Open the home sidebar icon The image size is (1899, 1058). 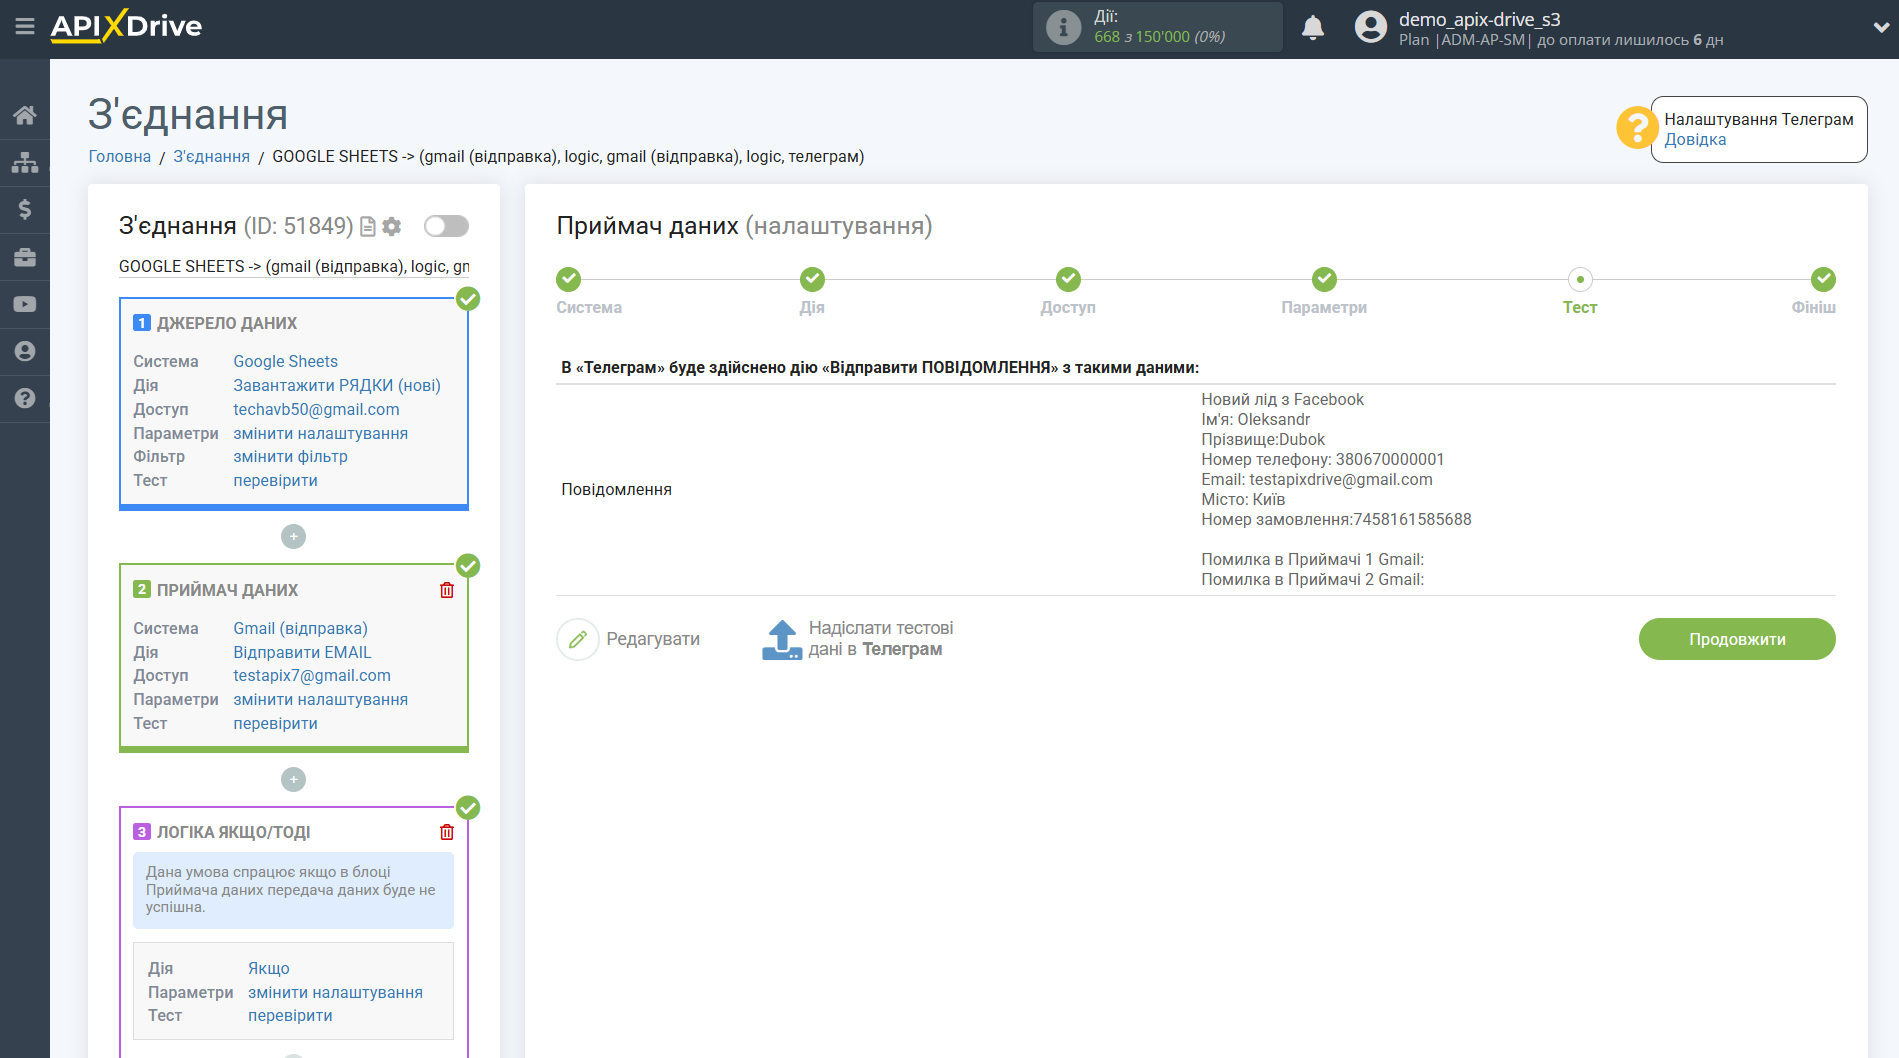(x=25, y=115)
